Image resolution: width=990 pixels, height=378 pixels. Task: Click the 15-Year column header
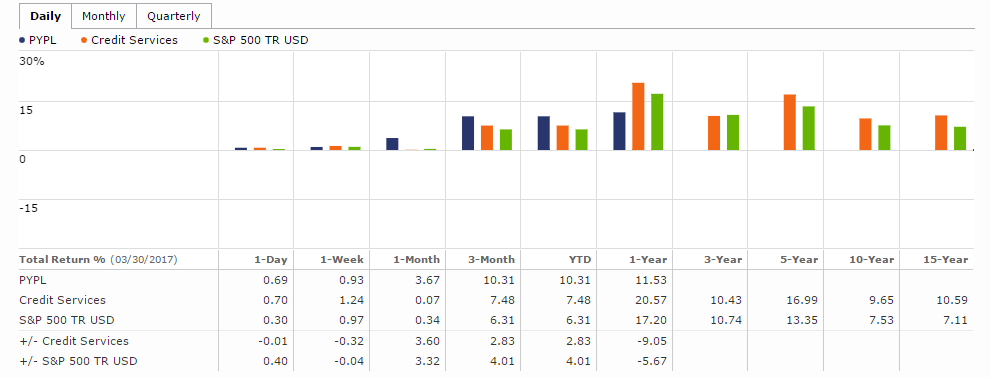tap(945, 259)
